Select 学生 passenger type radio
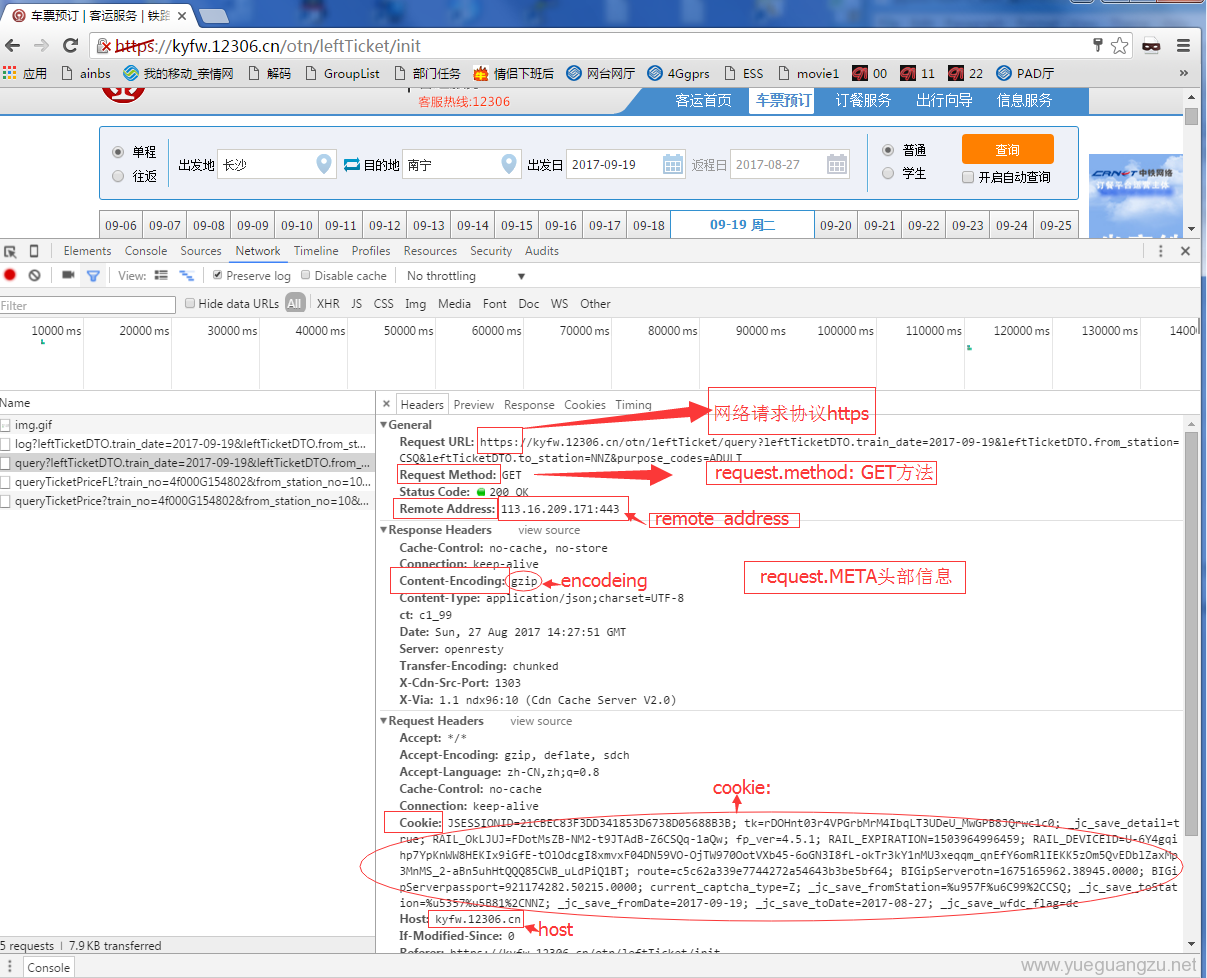Viewport: 1207px width, 978px height. [888, 173]
